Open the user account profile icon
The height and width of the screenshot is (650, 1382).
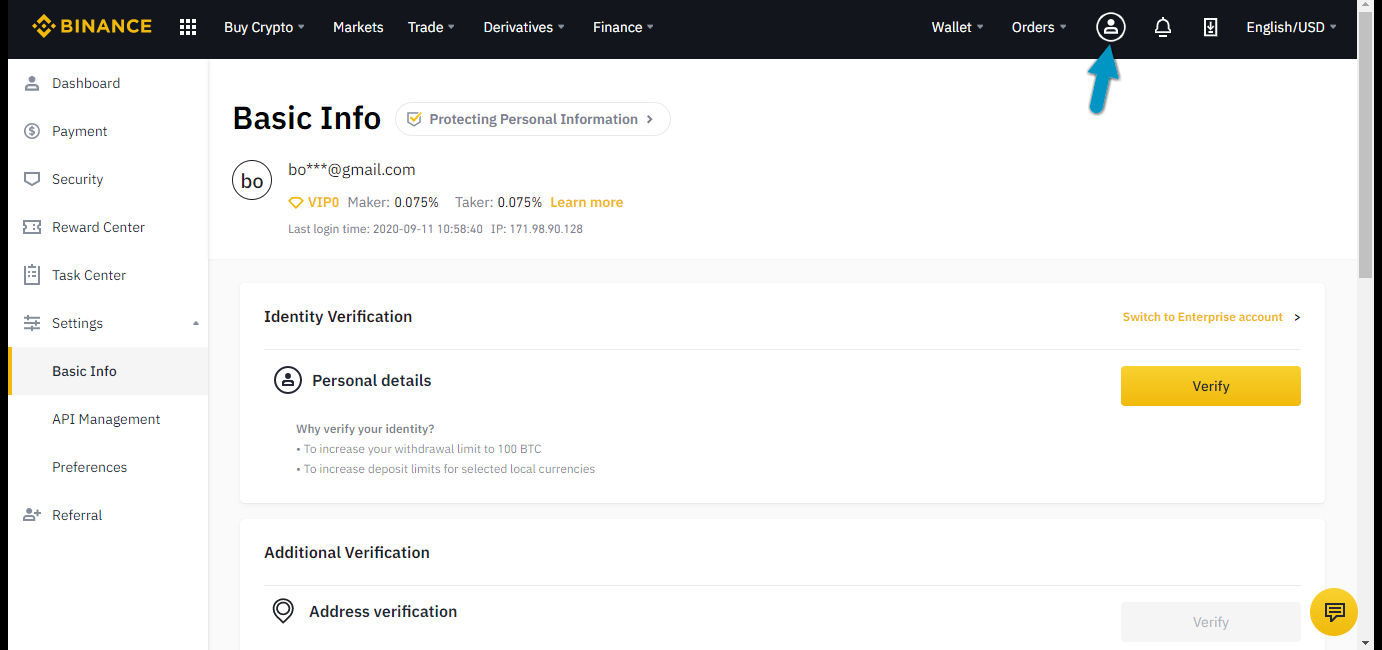[1110, 27]
